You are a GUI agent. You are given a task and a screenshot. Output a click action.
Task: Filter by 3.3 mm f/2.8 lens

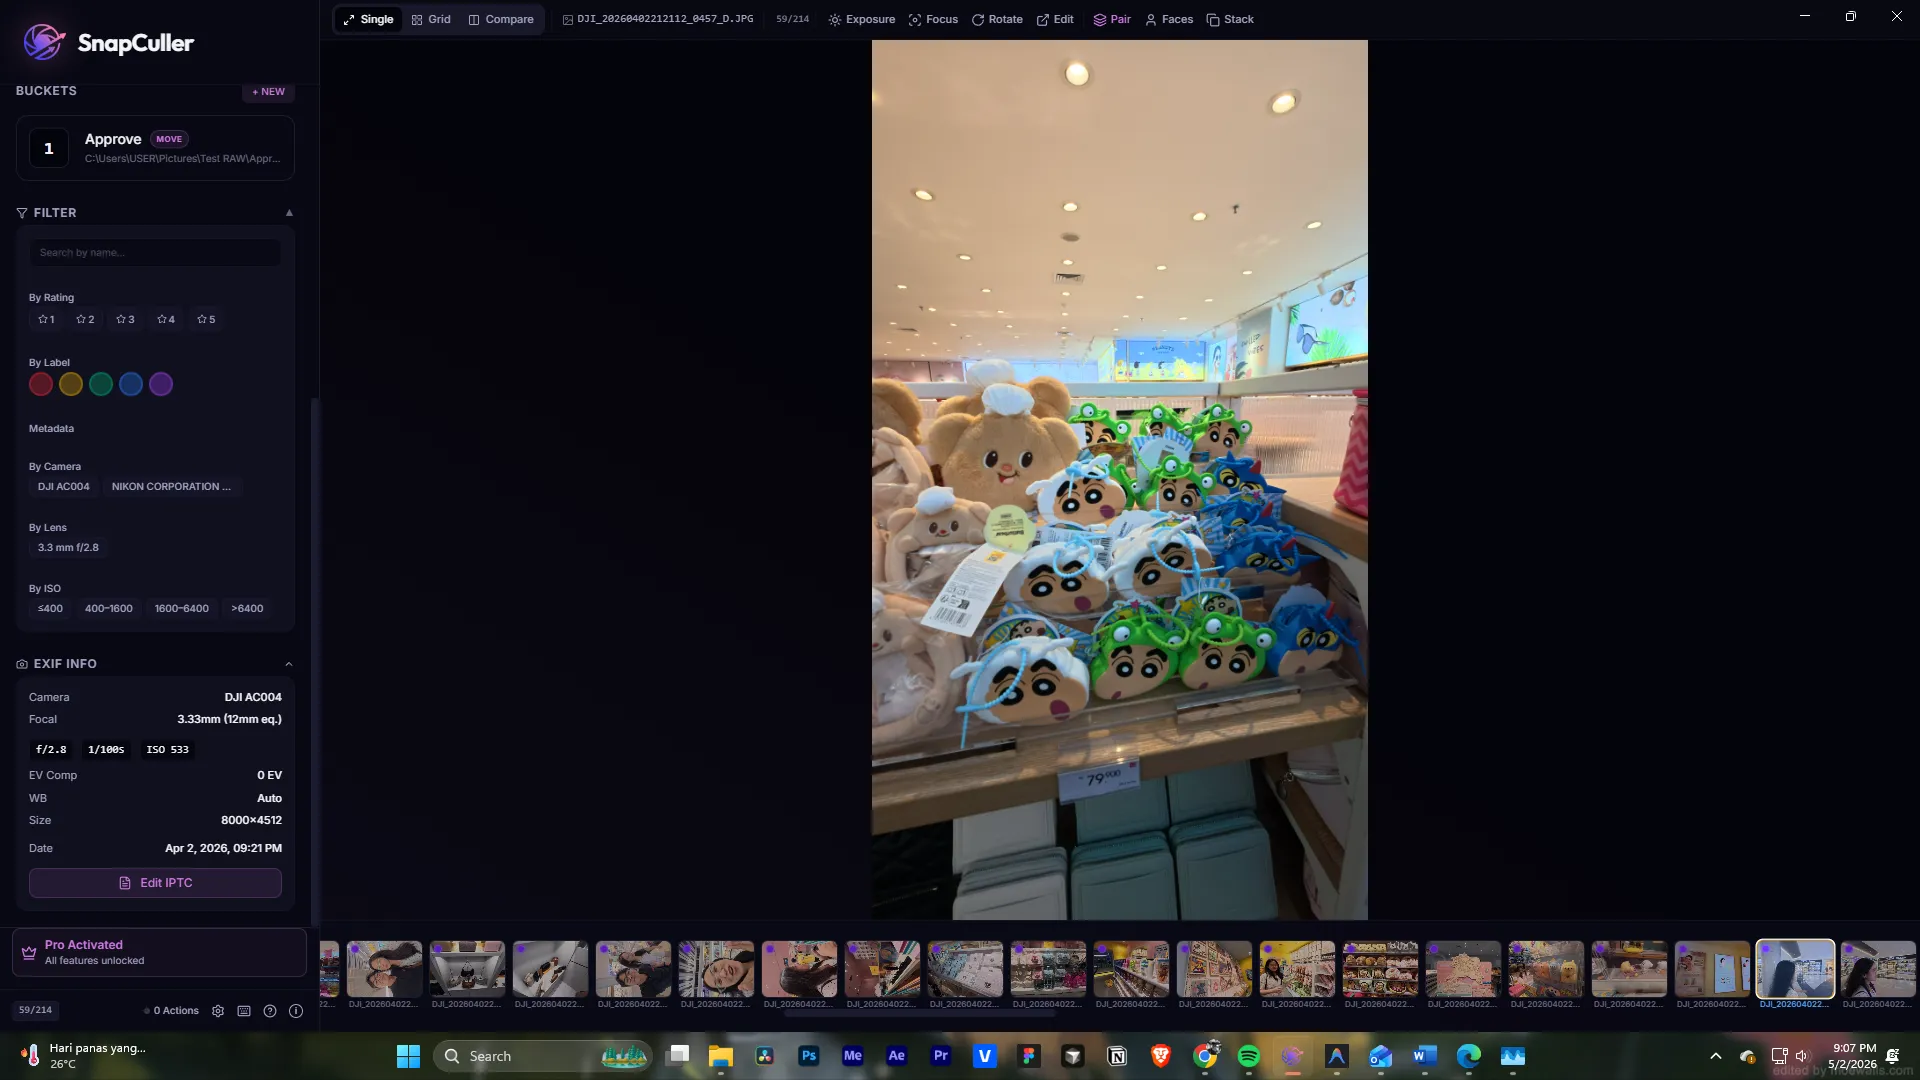68,548
